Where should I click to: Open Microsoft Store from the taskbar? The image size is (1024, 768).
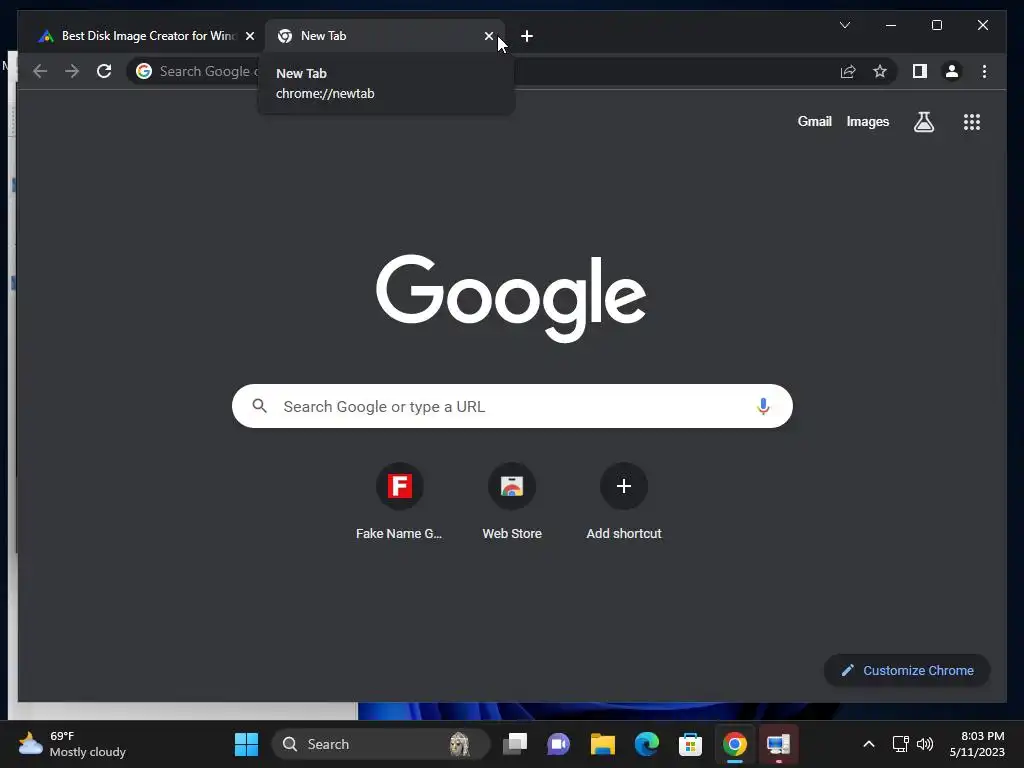click(690, 744)
